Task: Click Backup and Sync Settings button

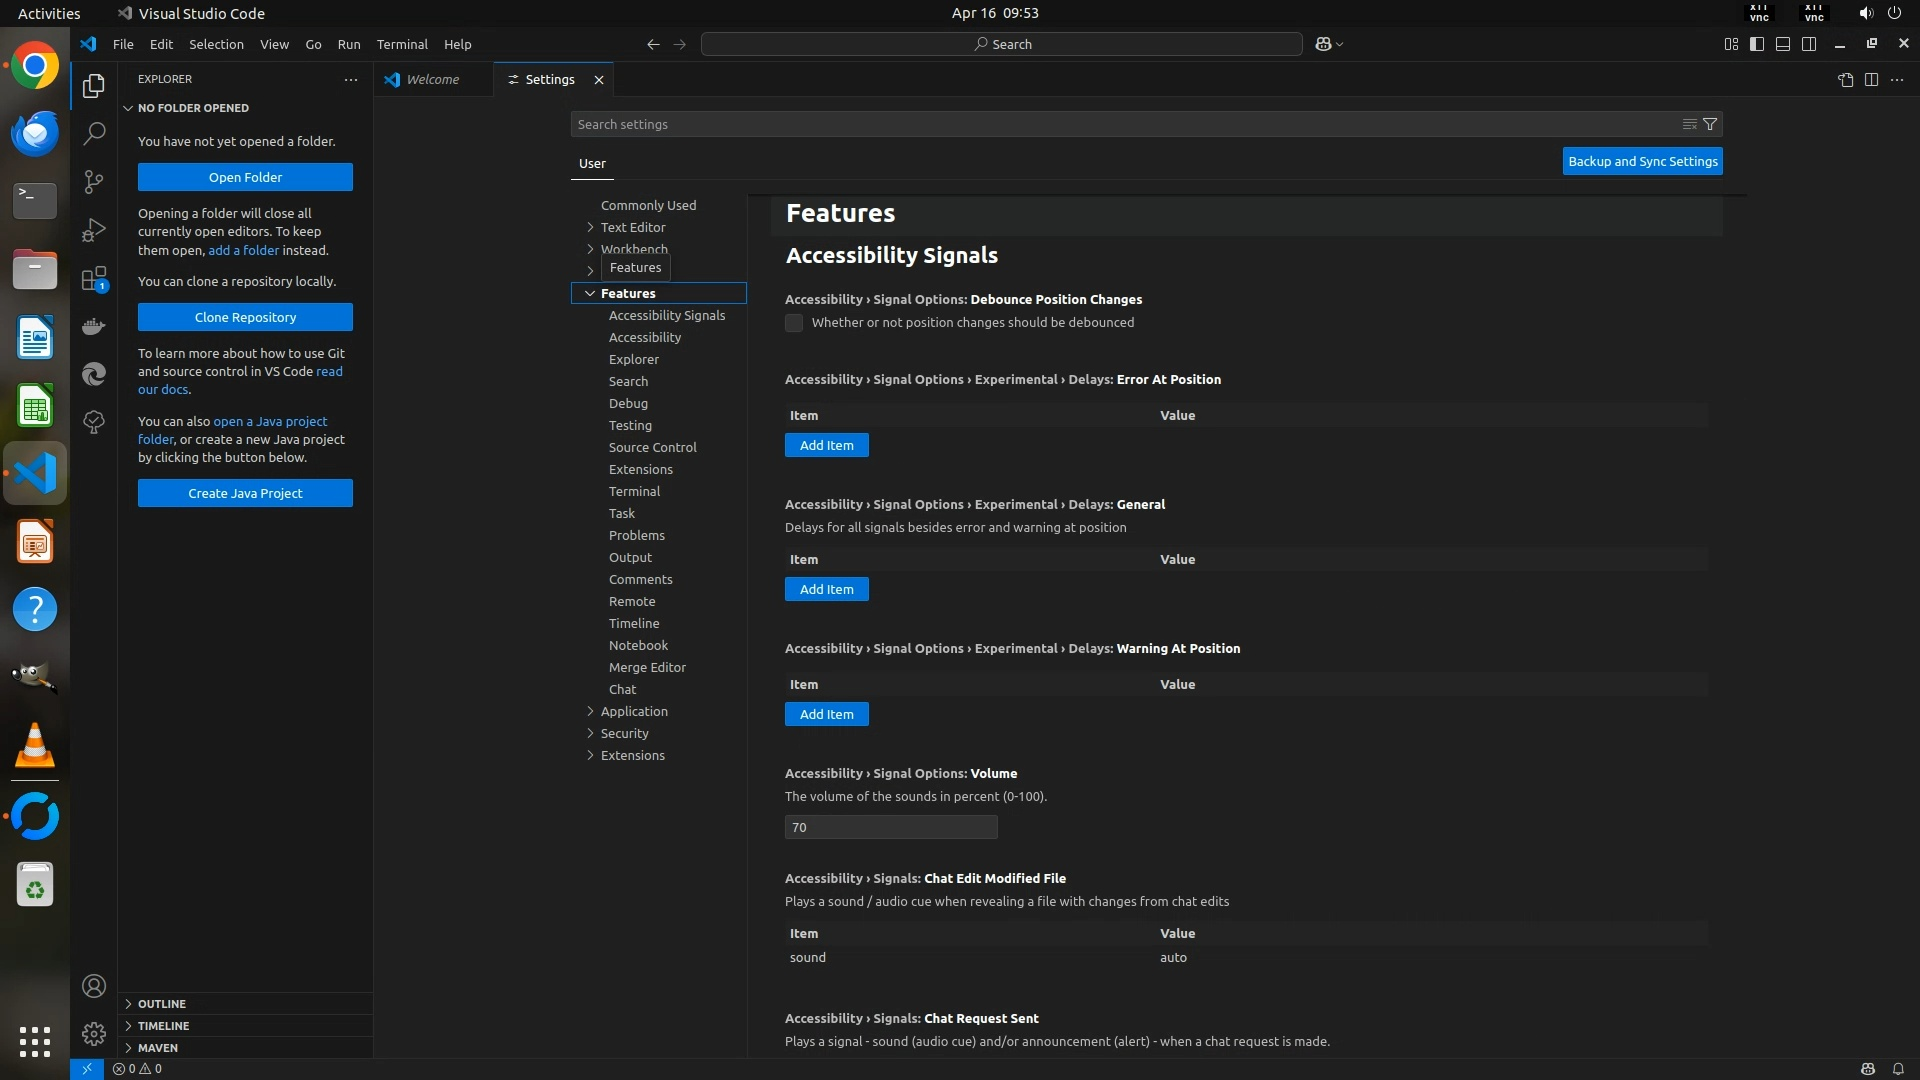Action: (x=1642, y=161)
